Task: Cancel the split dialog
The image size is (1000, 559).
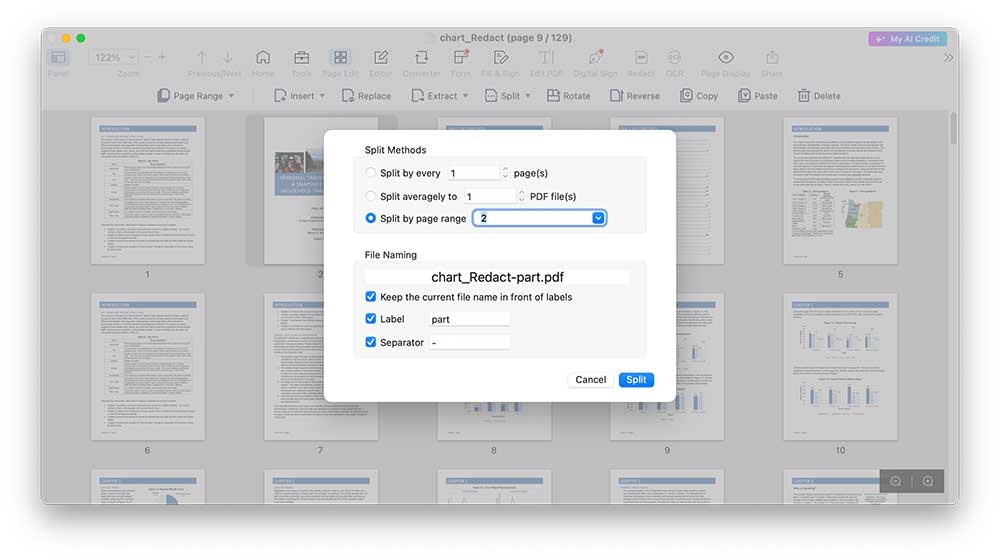Action: coord(590,380)
